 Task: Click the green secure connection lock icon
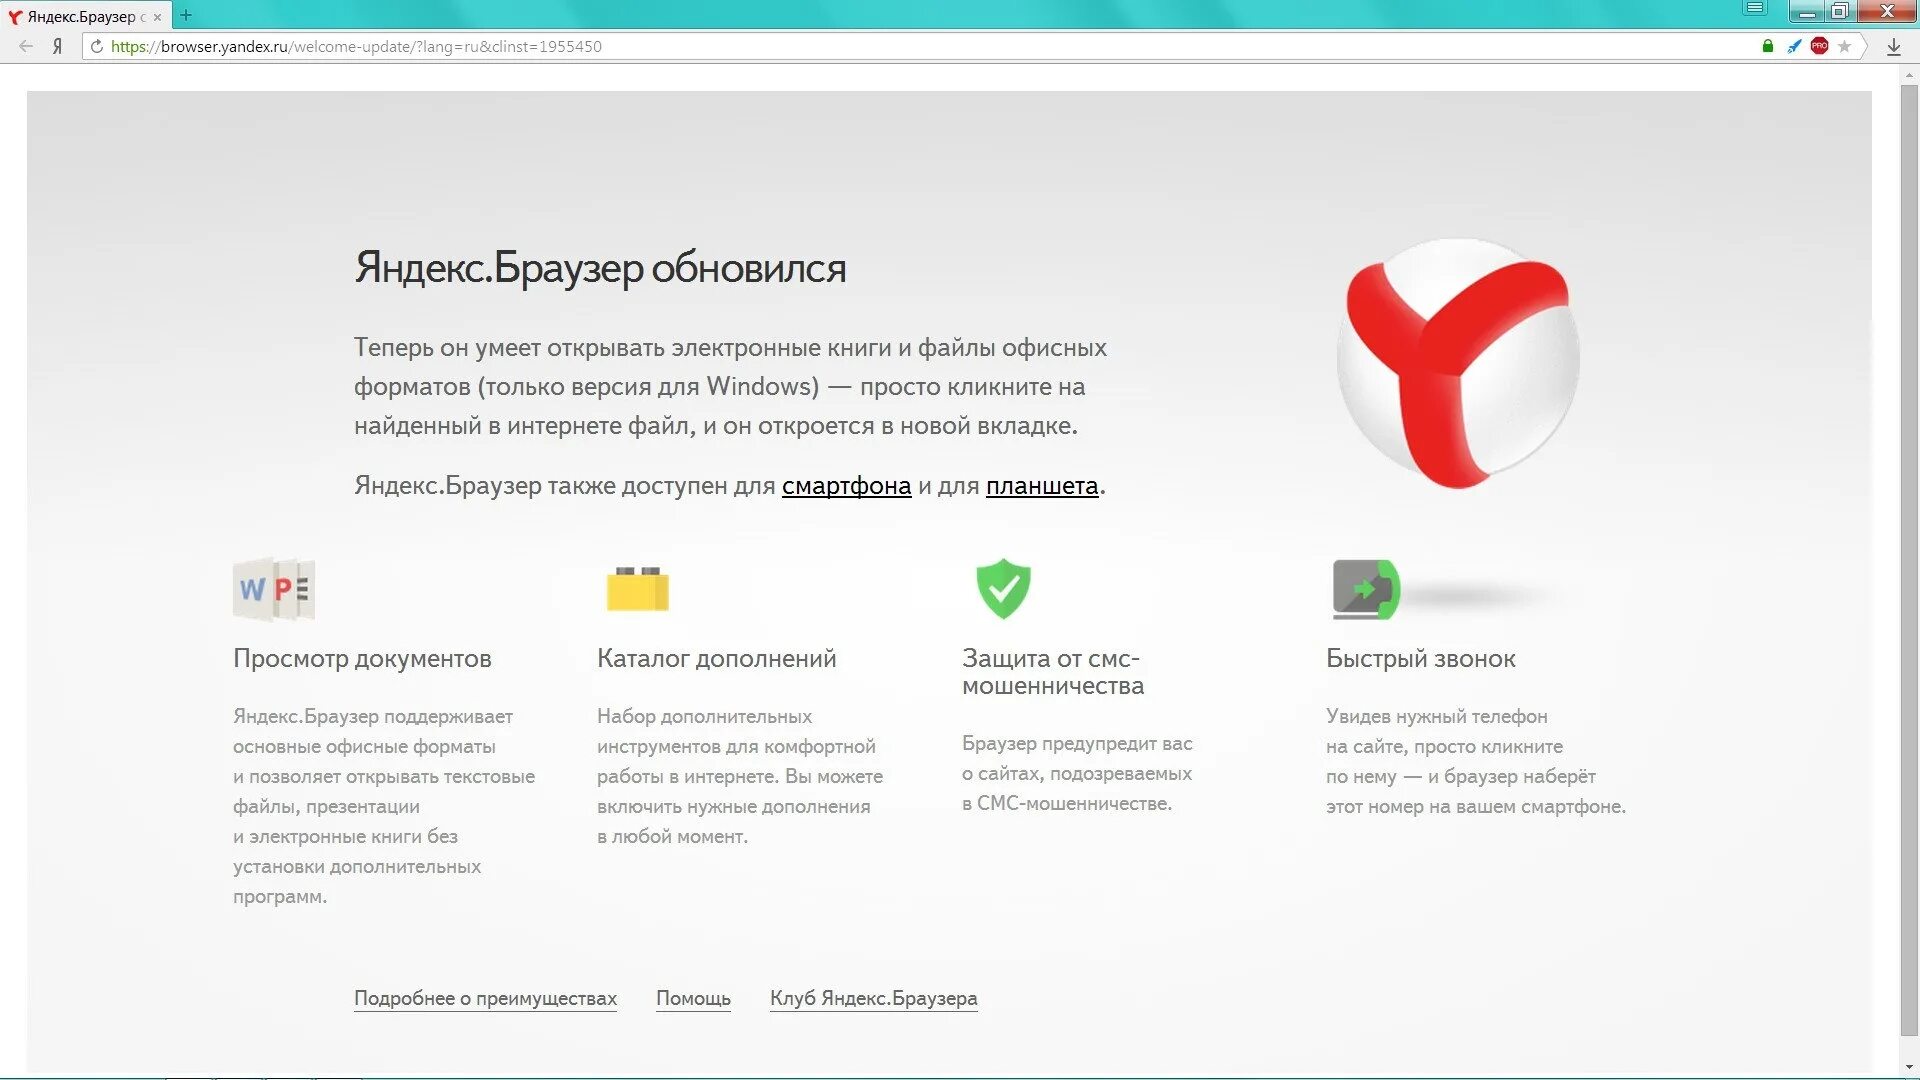[1768, 46]
